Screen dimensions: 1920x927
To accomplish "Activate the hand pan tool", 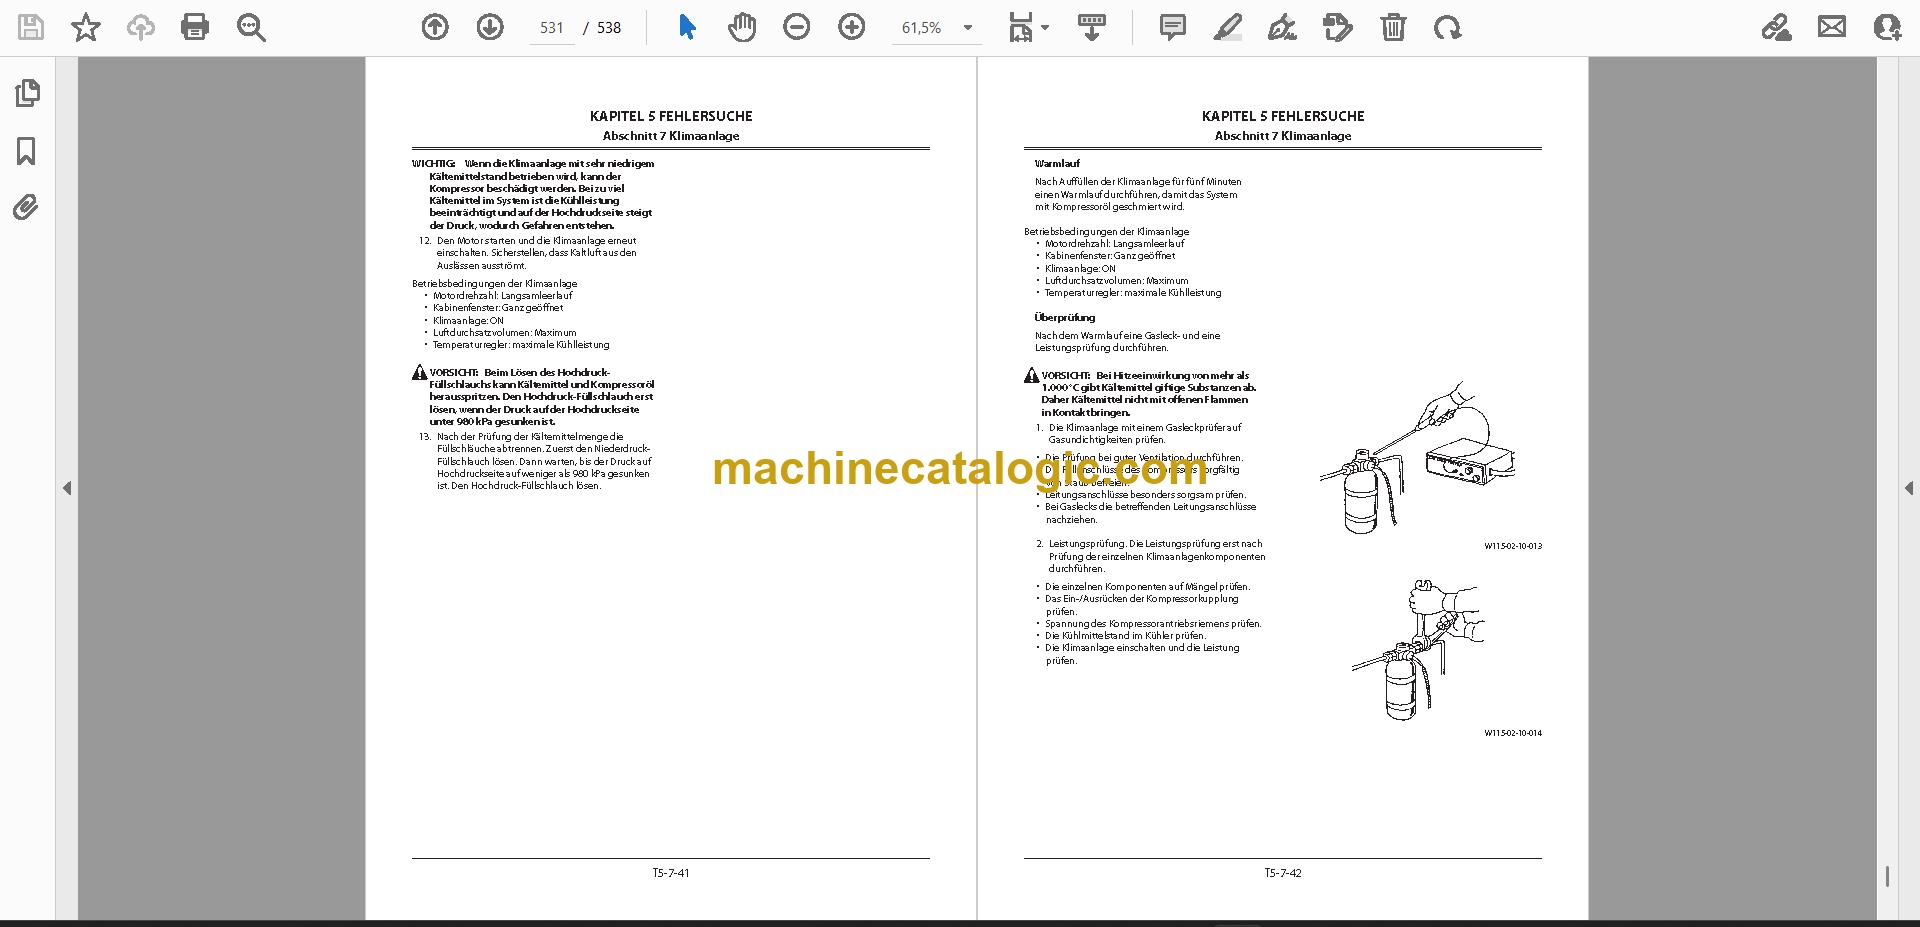I will click(742, 27).
